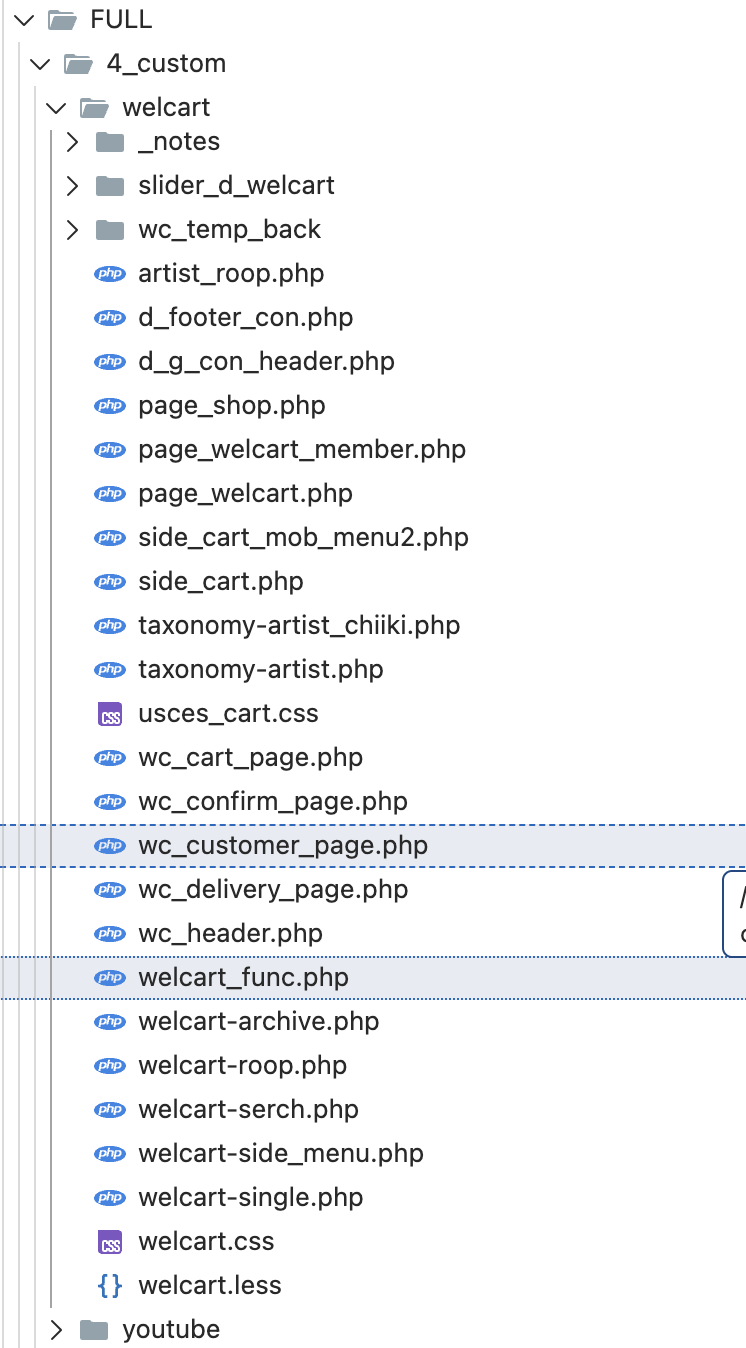Click the youtube folder icon

(x=93, y=1329)
